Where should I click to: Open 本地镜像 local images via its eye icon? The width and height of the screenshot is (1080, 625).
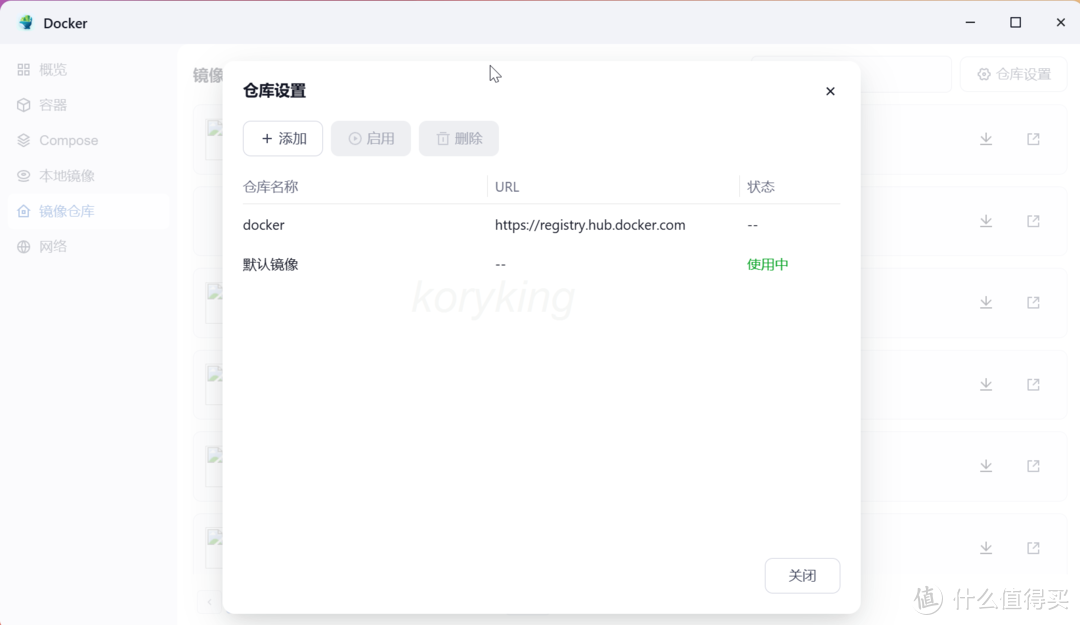22,175
